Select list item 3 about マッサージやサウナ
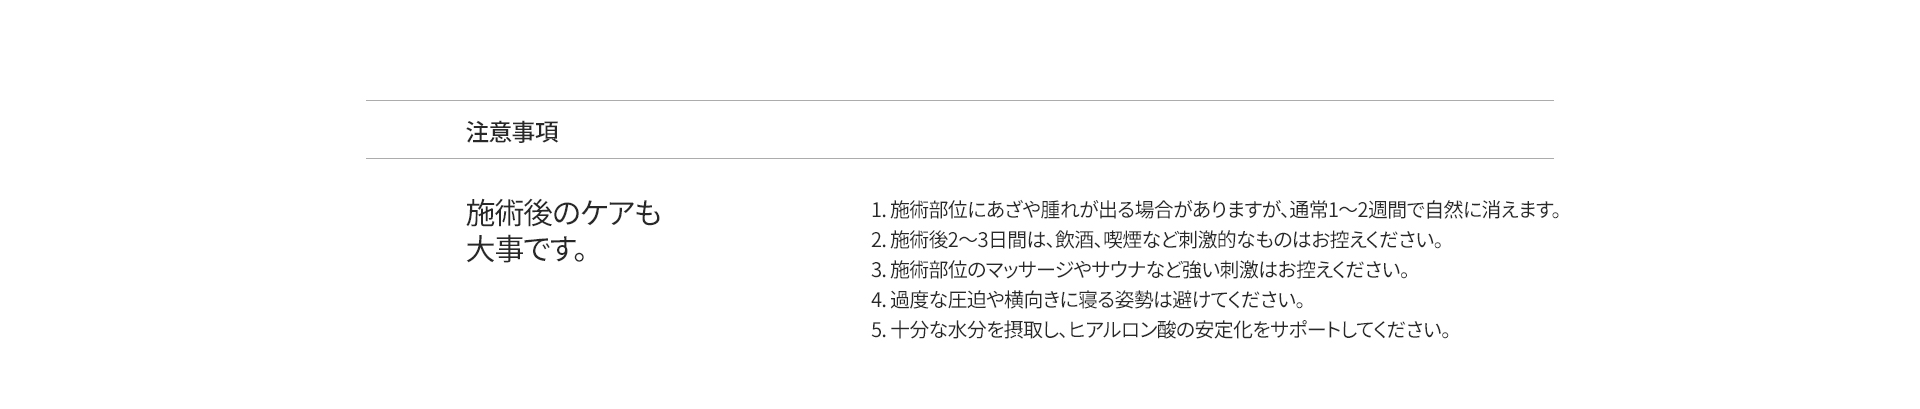 click(x=1140, y=270)
